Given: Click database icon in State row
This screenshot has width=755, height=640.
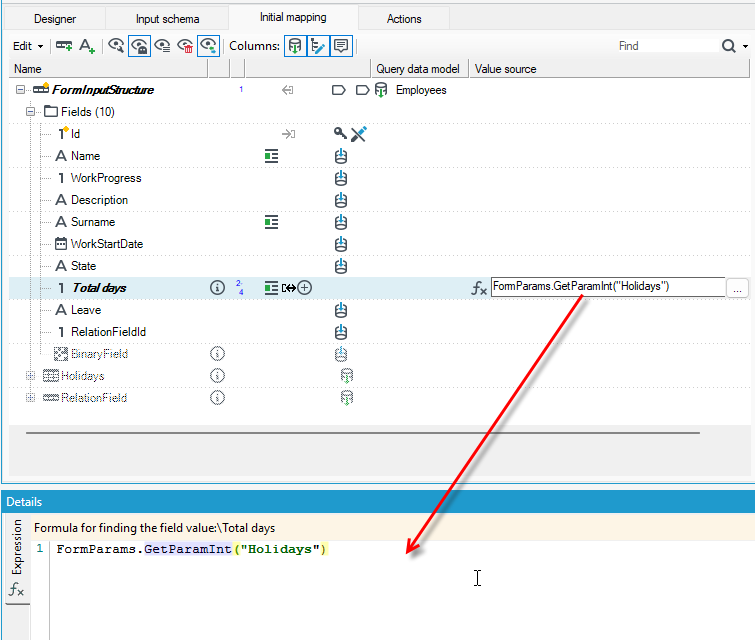Looking at the screenshot, I should 341,266.
